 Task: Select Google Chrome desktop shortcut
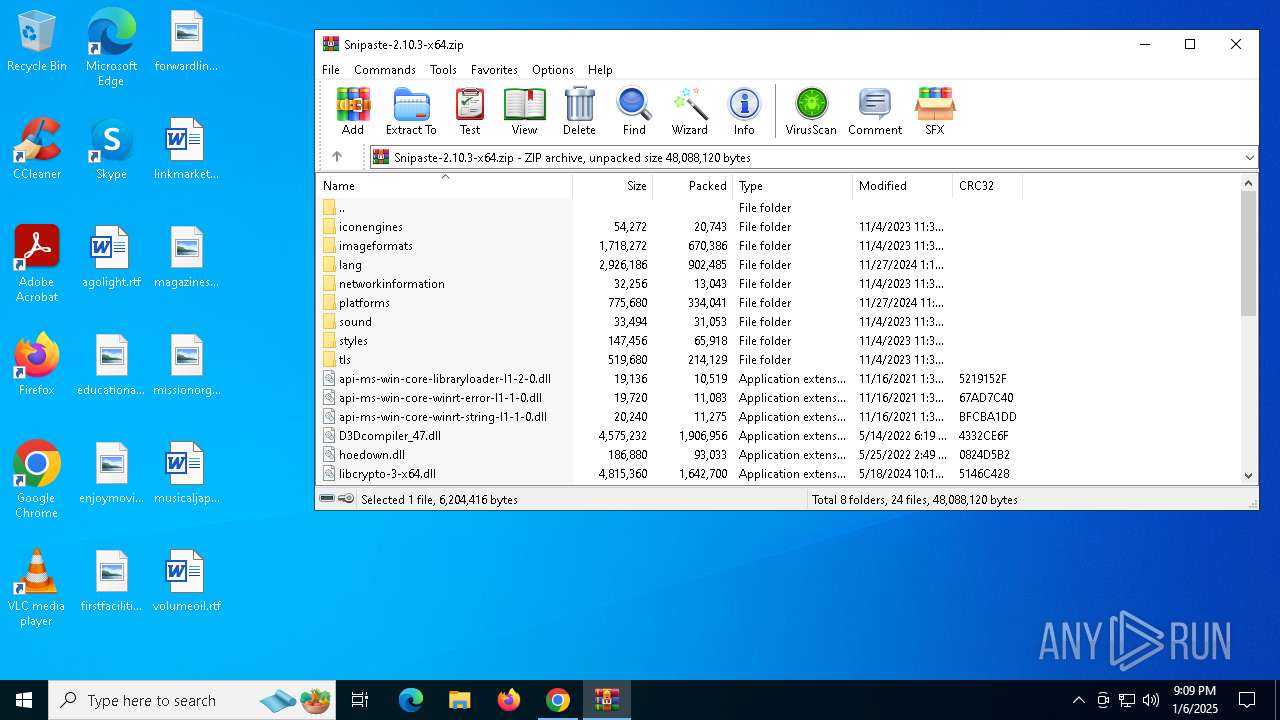[x=37, y=480]
